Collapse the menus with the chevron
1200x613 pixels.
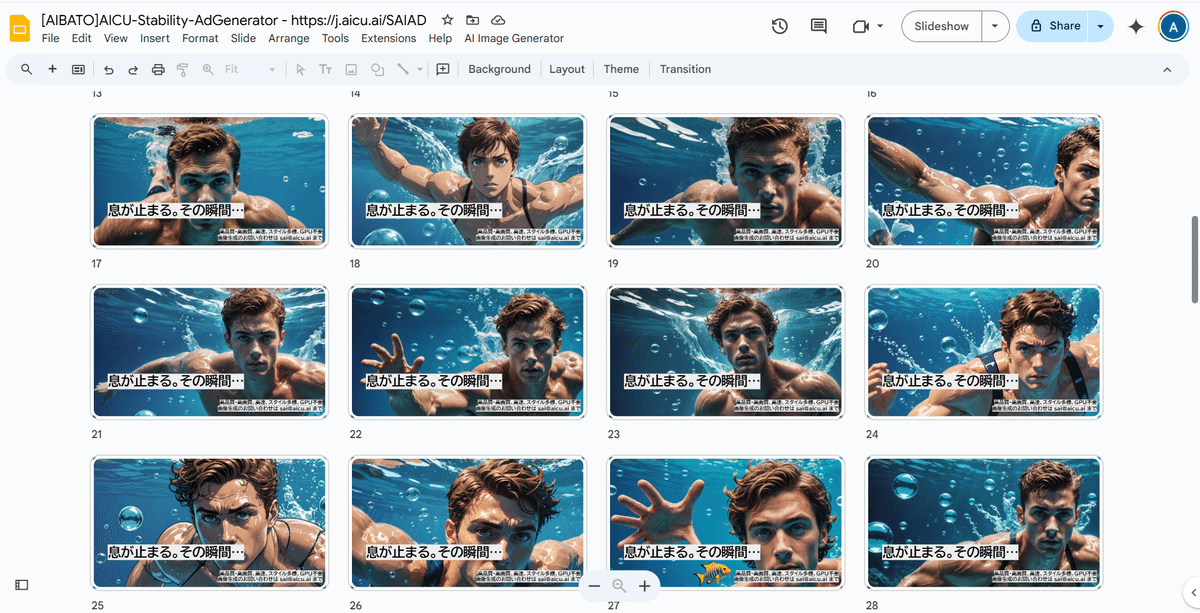pos(1167,69)
